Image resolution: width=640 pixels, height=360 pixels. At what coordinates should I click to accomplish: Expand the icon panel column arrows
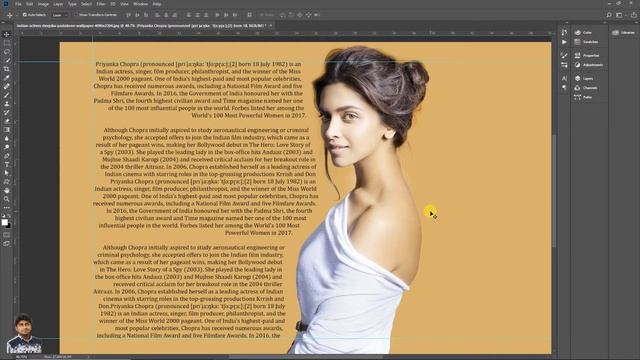[567, 23]
